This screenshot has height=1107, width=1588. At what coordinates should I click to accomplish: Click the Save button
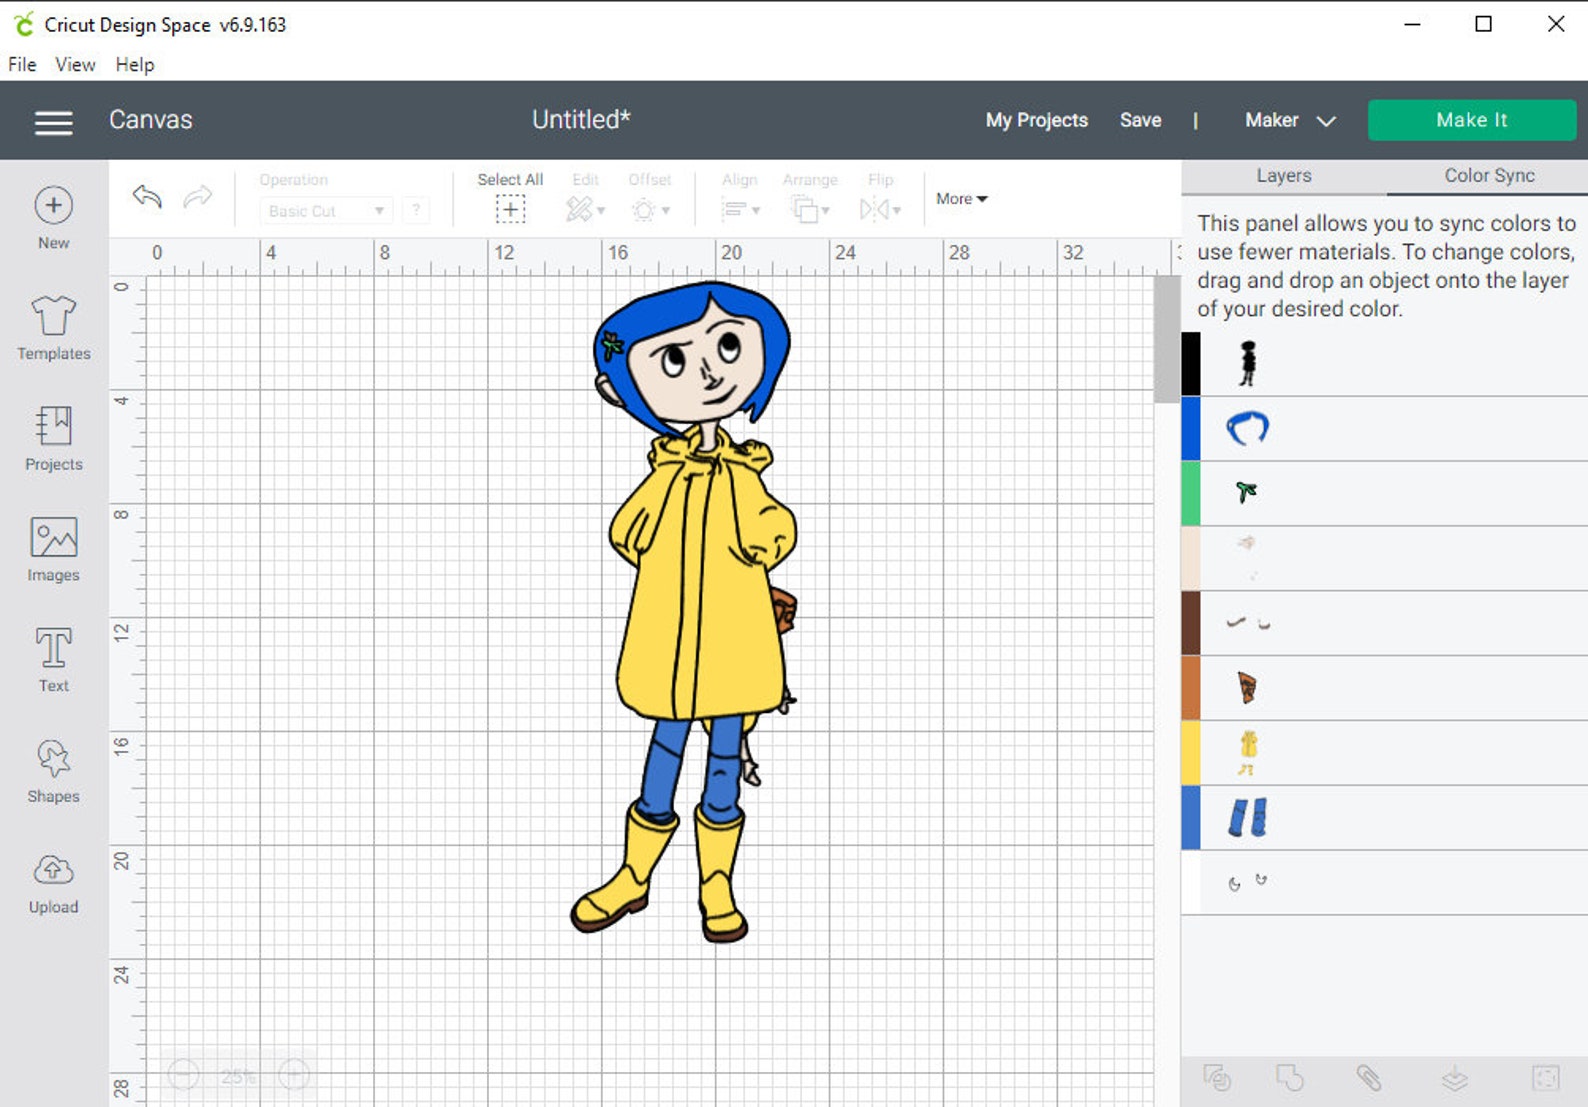1140,120
